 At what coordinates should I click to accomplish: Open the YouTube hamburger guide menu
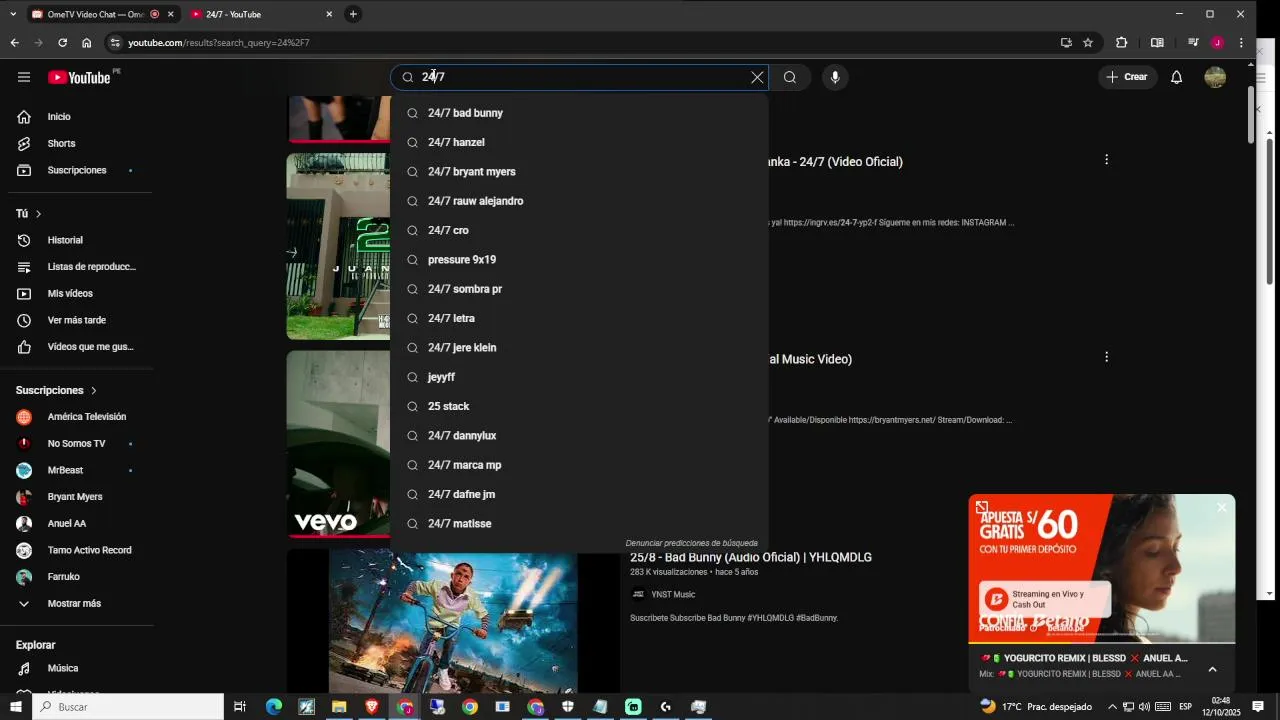point(24,77)
